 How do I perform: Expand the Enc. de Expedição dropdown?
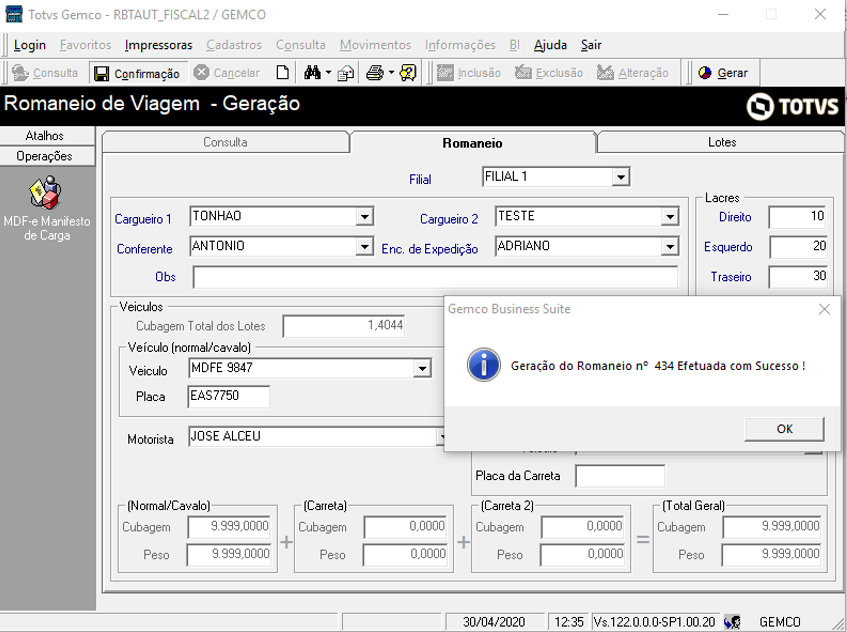(x=670, y=247)
